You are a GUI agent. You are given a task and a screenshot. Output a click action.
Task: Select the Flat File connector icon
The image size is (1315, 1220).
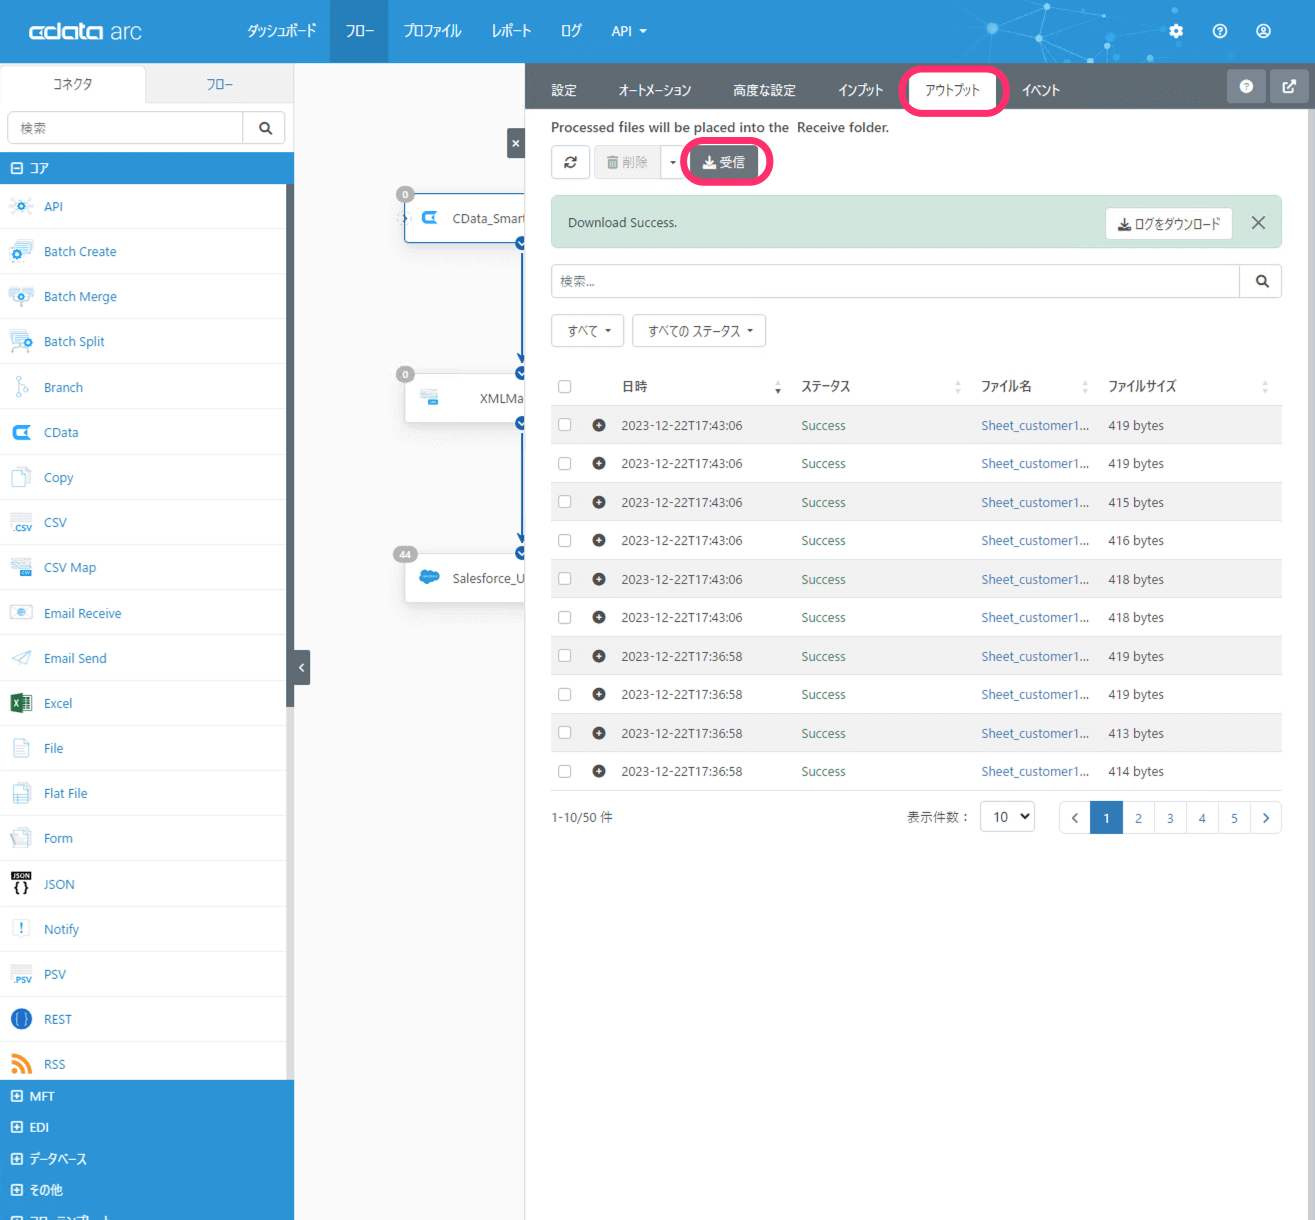point(21,793)
